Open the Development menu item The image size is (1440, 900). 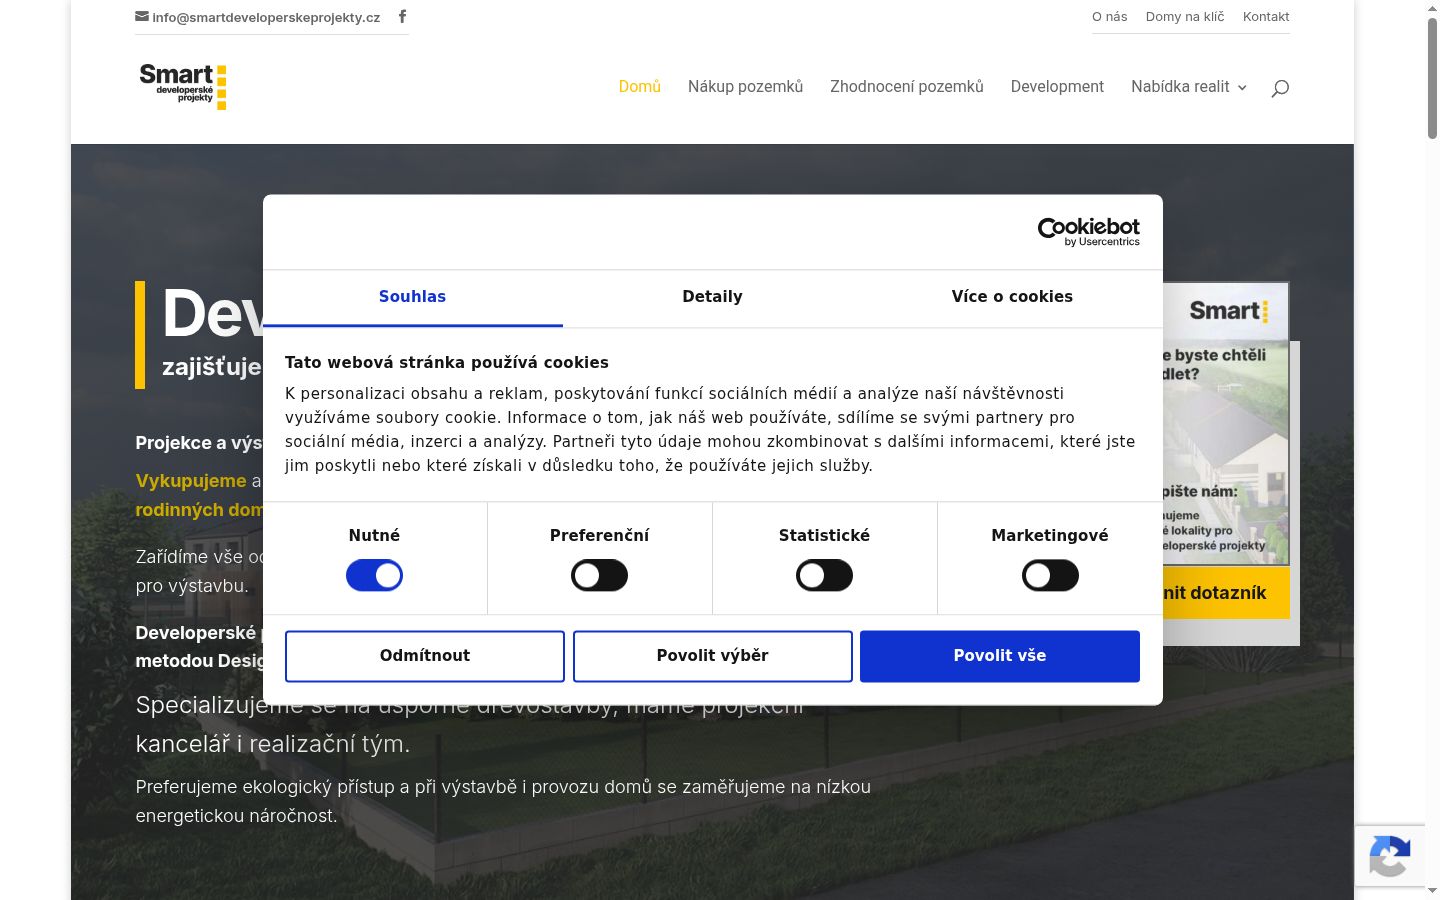(1057, 87)
